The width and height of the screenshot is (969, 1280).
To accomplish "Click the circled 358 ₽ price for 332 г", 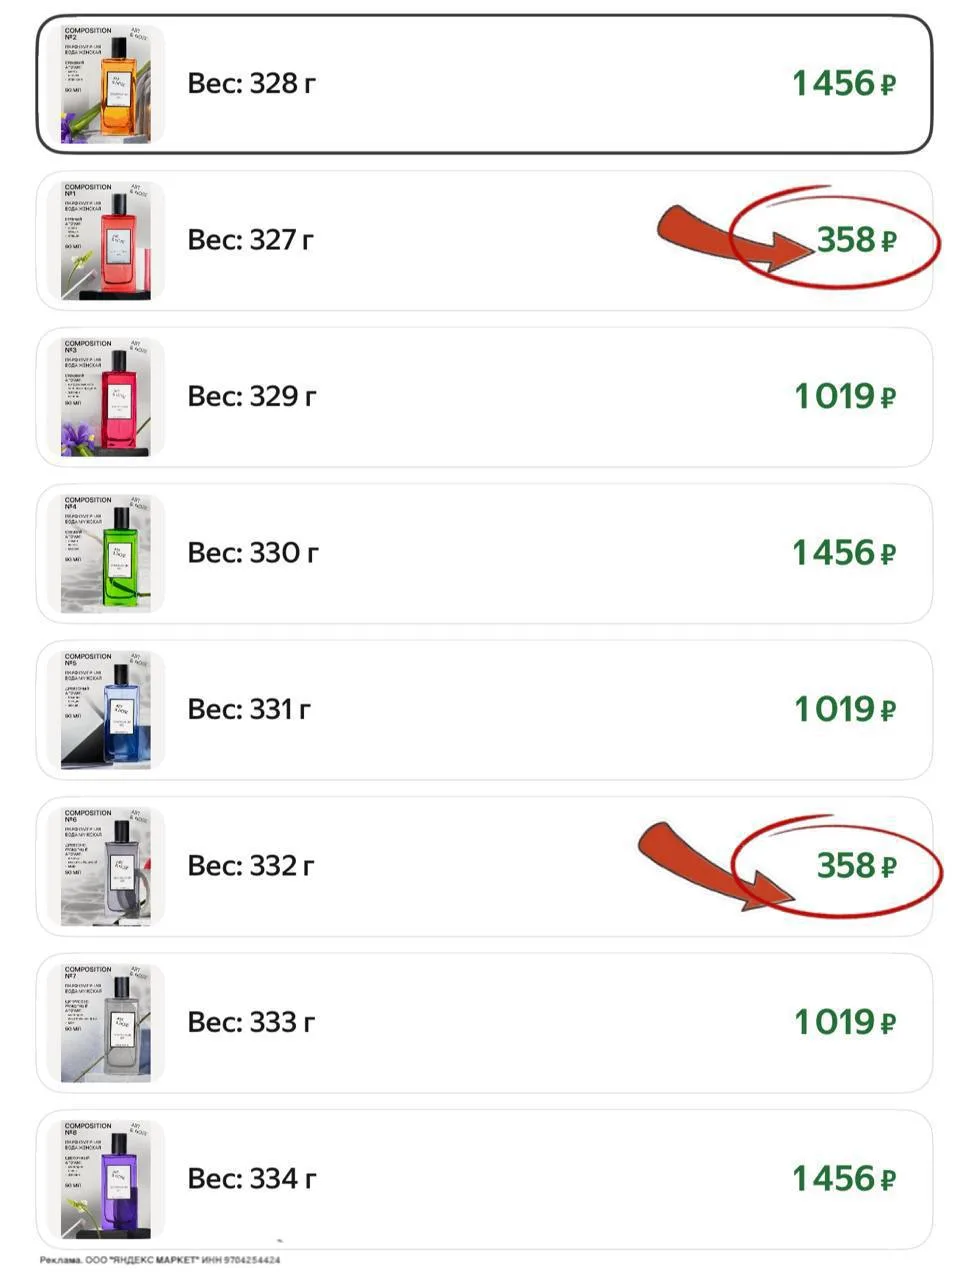I will tap(856, 866).
